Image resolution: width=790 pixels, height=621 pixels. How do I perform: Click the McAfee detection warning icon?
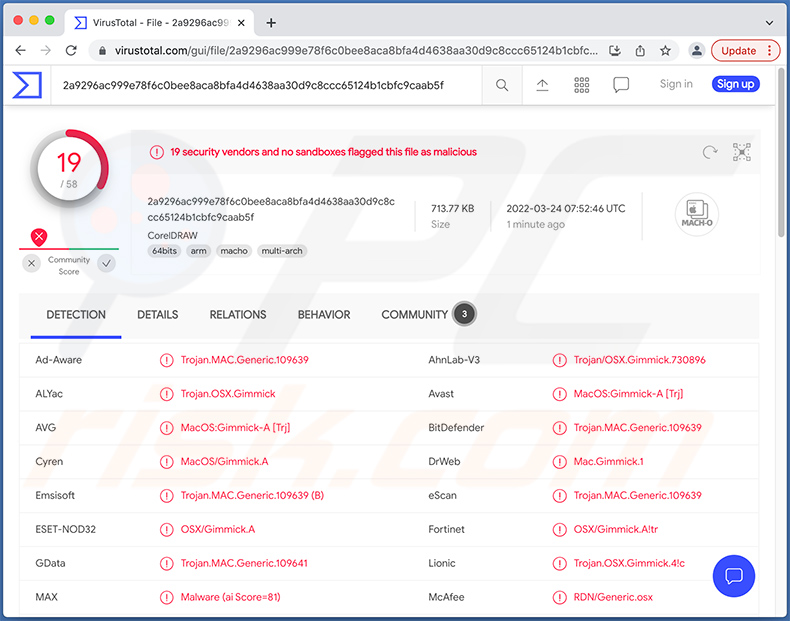559,597
